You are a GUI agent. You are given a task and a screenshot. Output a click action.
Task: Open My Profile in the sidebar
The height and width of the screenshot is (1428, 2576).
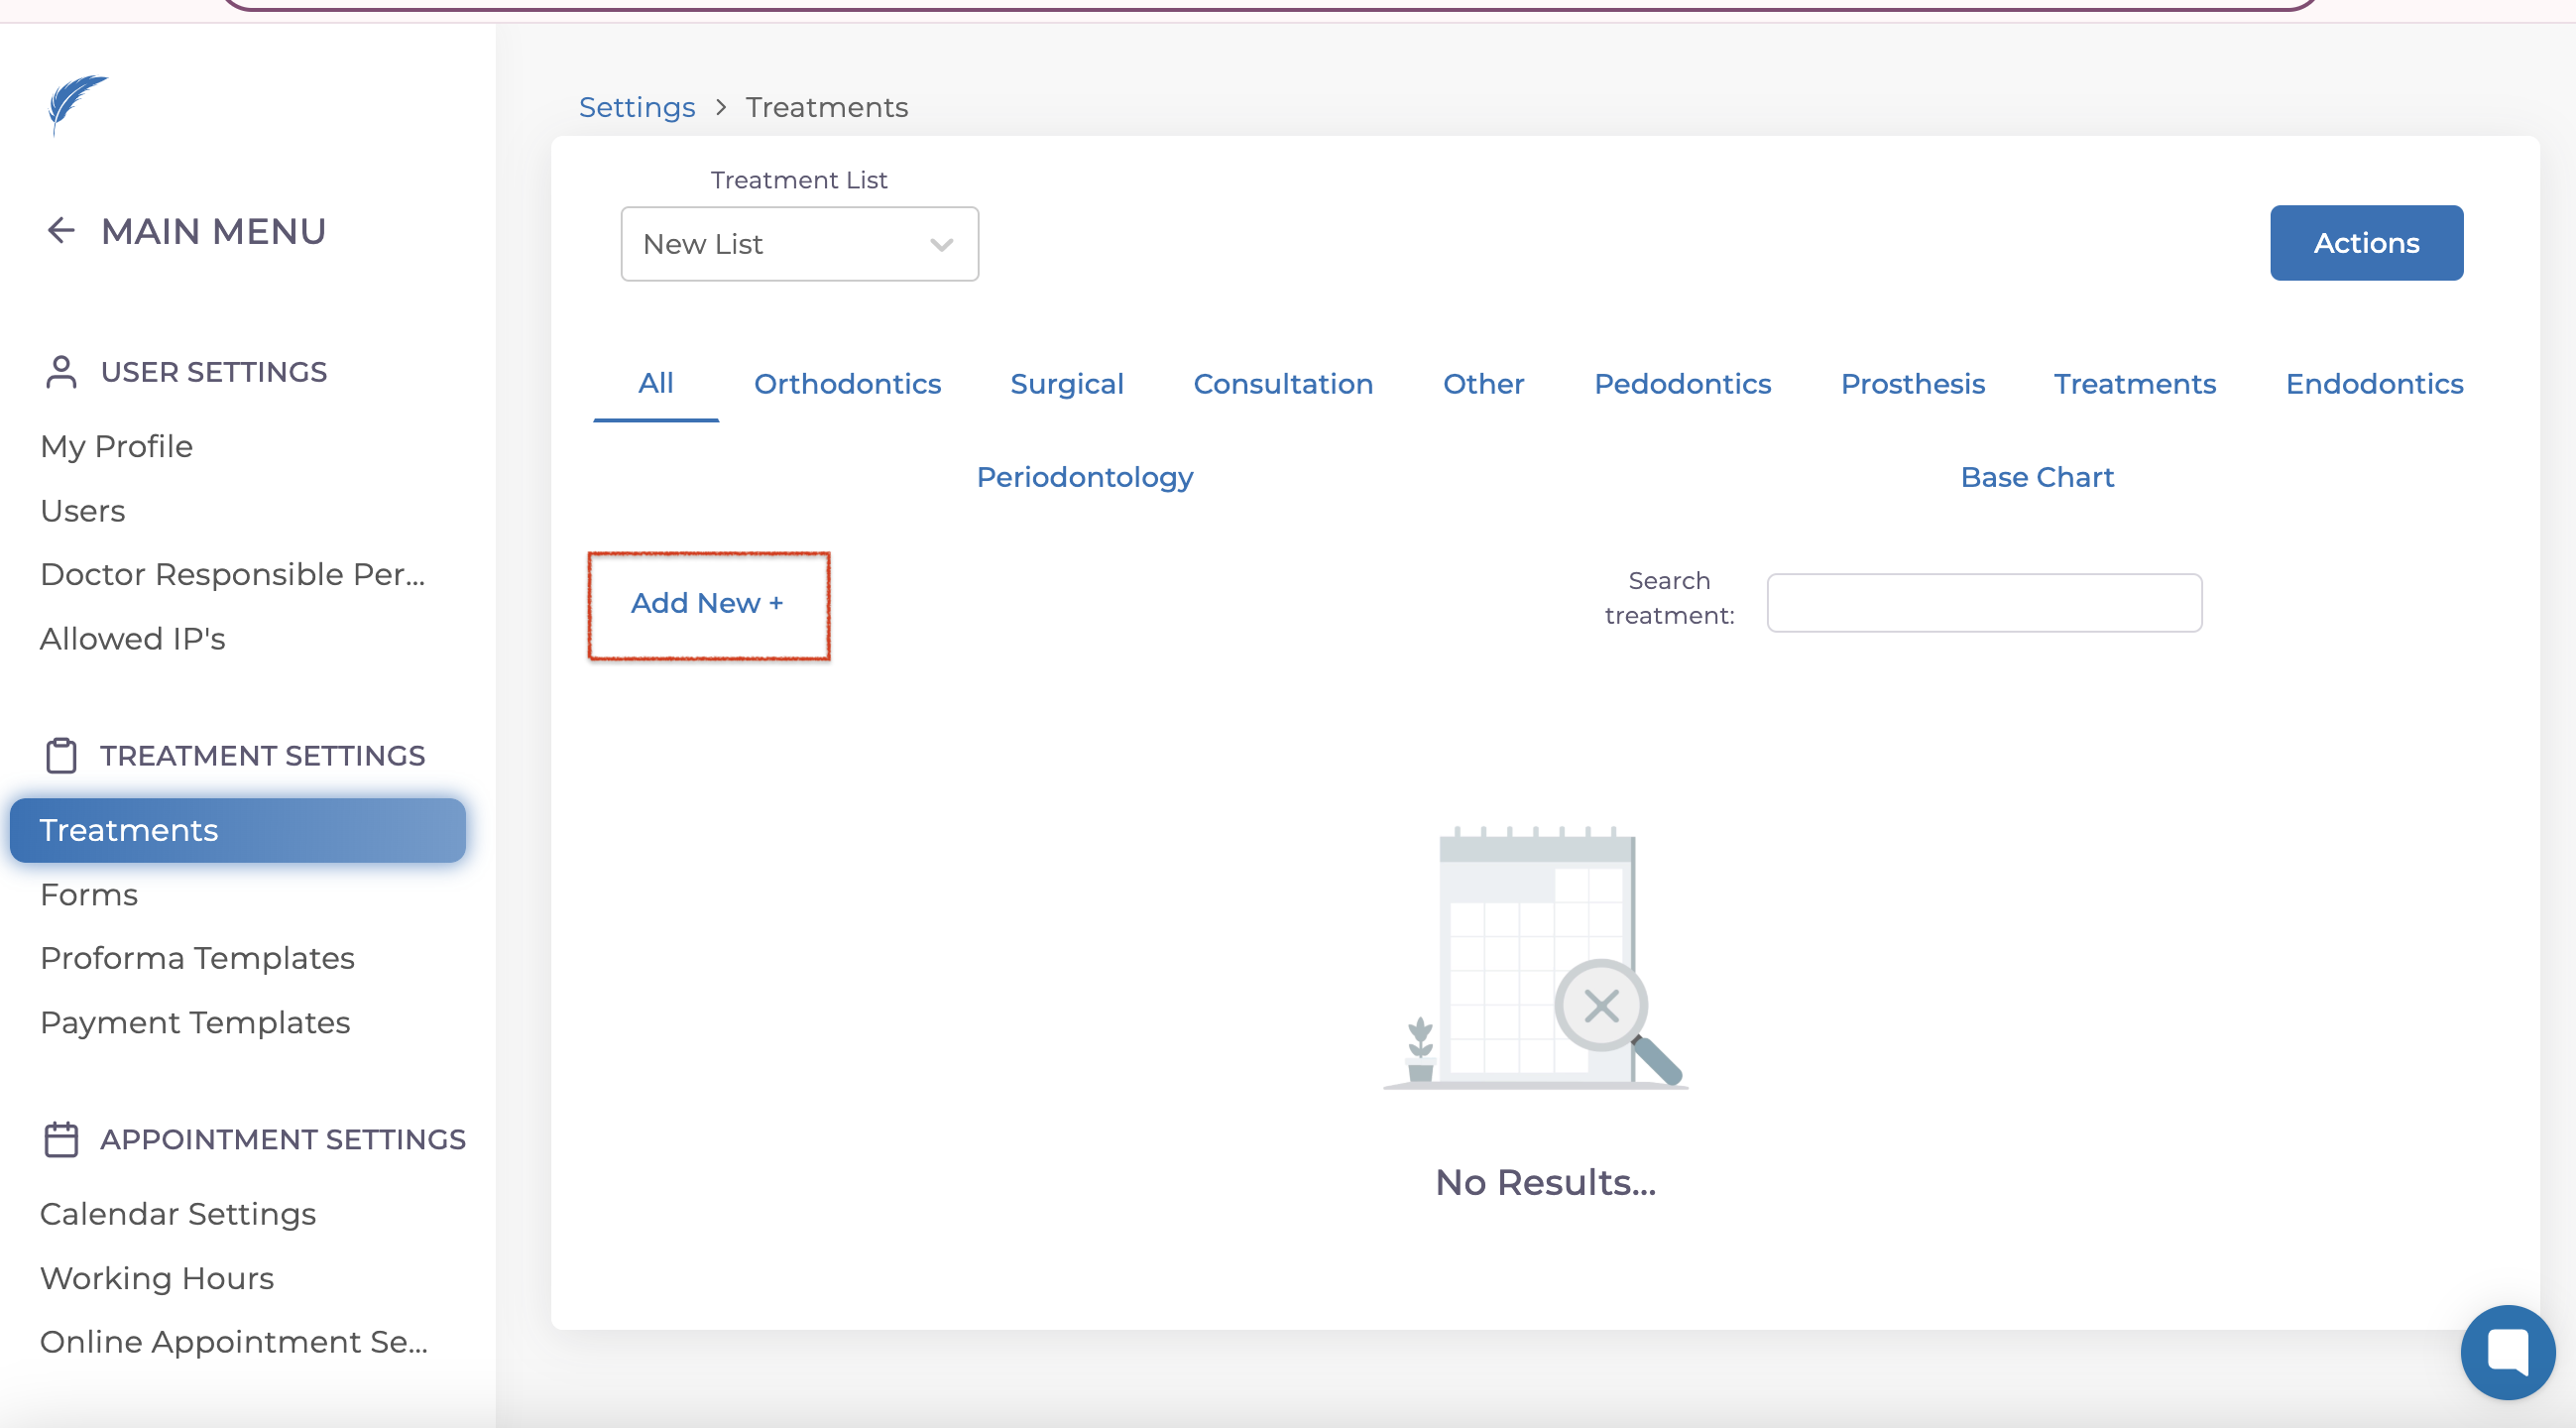pos(116,446)
